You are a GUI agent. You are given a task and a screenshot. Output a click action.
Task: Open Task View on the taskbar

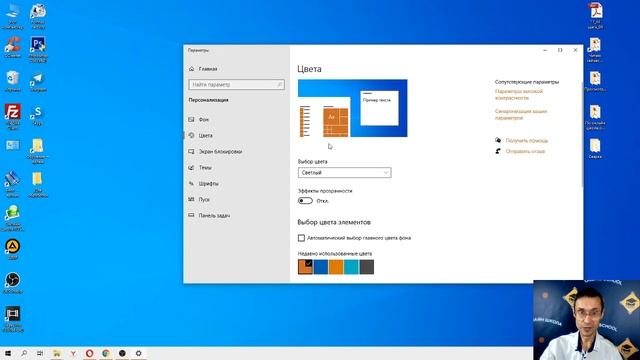tap(40, 353)
